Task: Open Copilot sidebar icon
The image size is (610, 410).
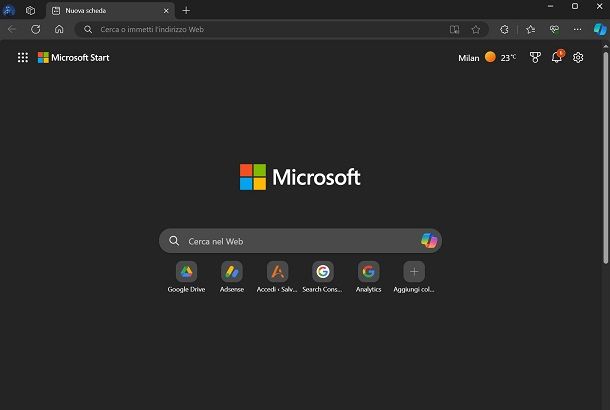Action: 600,30
